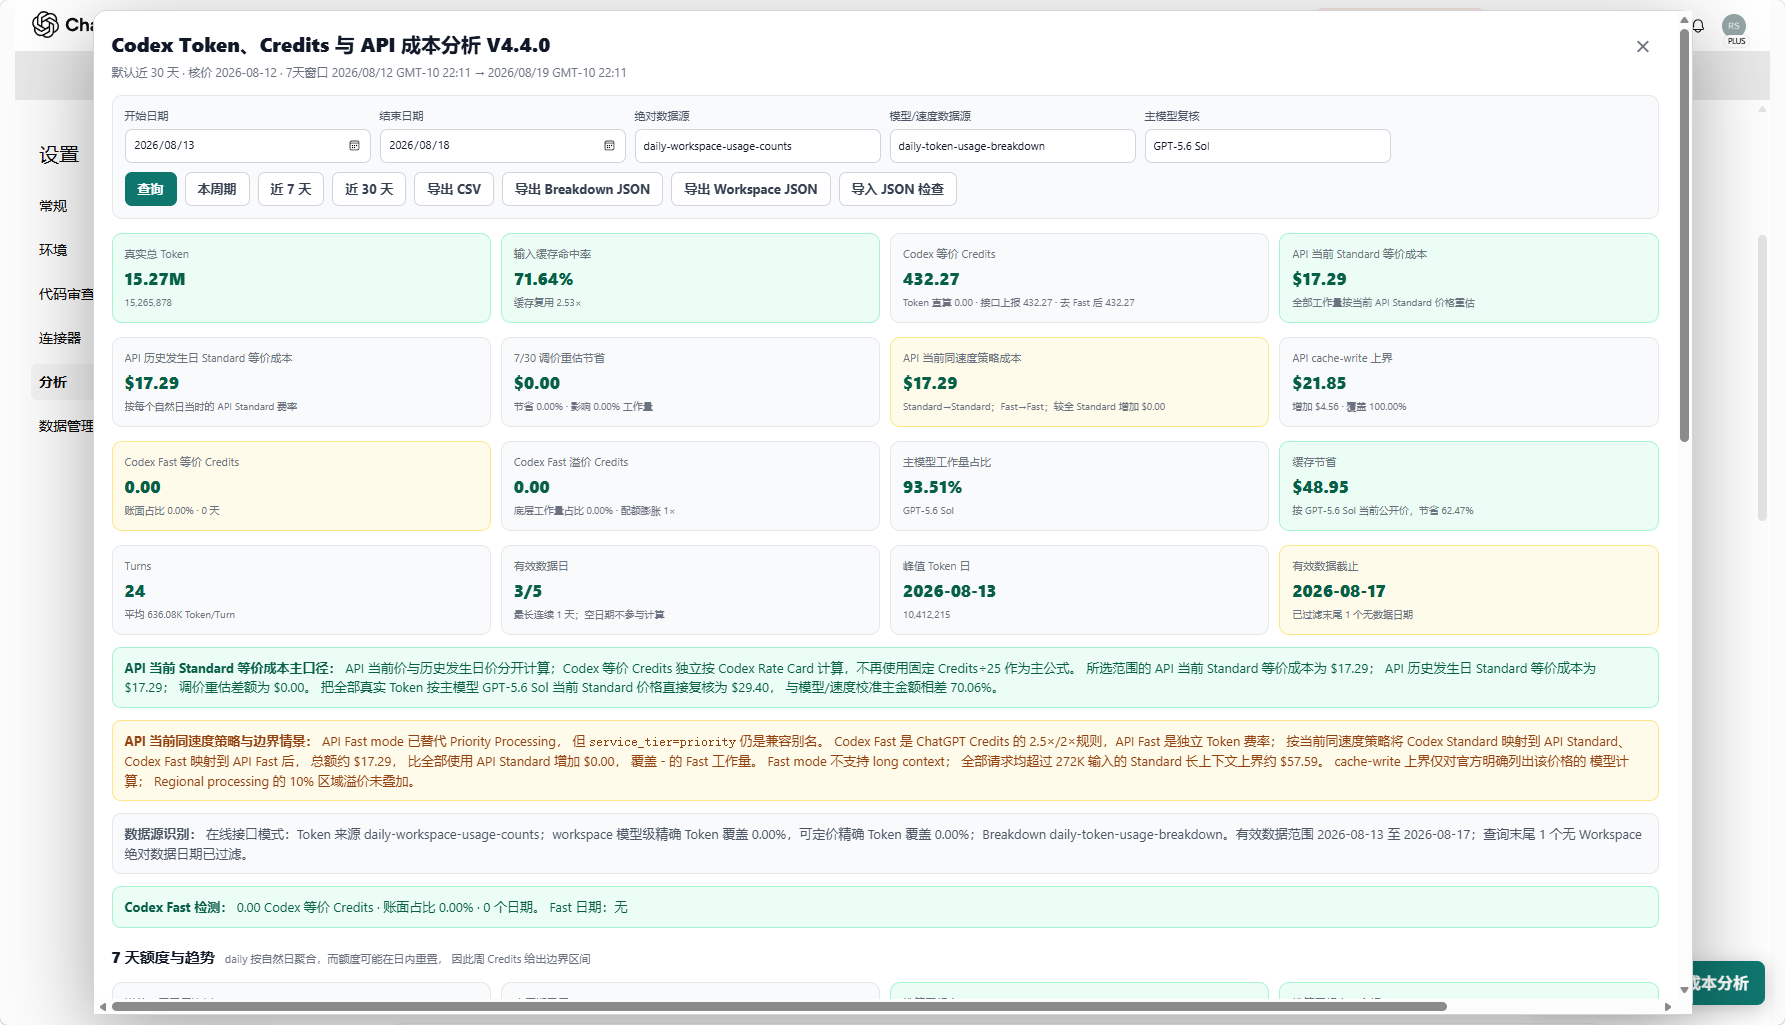Close the Codex cost analysis dialog
This screenshot has height=1025, width=1785.
coord(1642,46)
